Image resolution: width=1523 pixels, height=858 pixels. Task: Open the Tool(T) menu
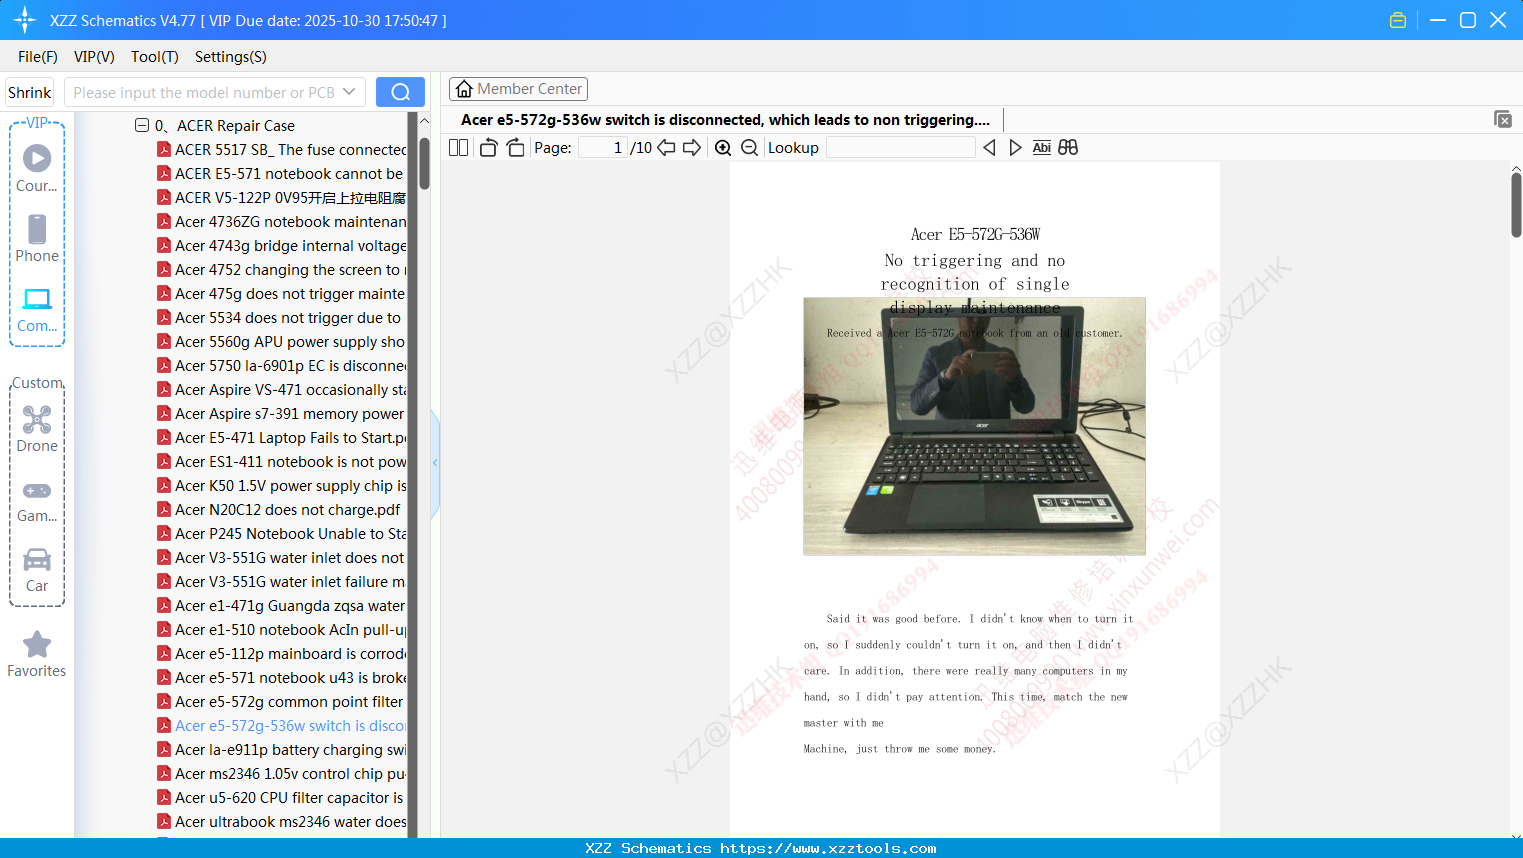click(x=155, y=57)
